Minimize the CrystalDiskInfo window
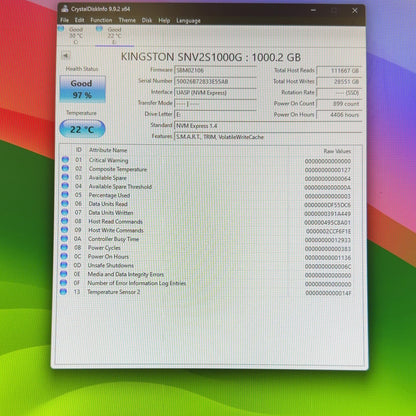The height and width of the screenshot is (416, 416). coord(313,10)
